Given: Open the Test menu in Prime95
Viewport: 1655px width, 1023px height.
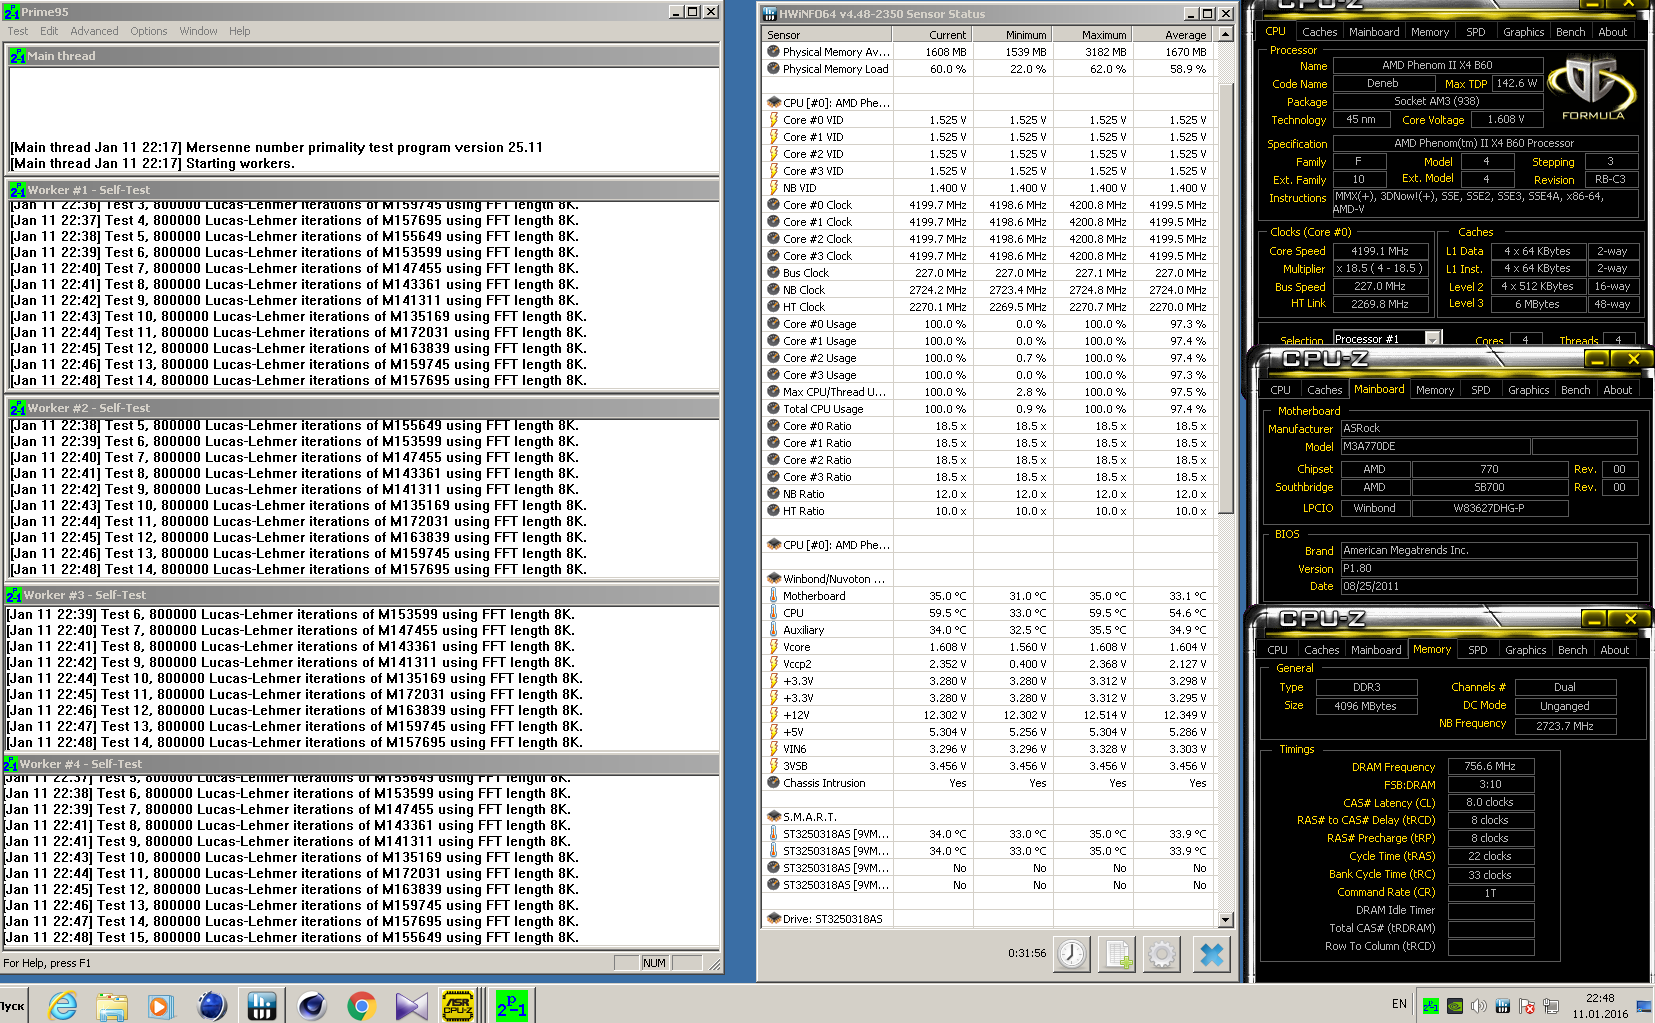Looking at the screenshot, I should coord(18,31).
